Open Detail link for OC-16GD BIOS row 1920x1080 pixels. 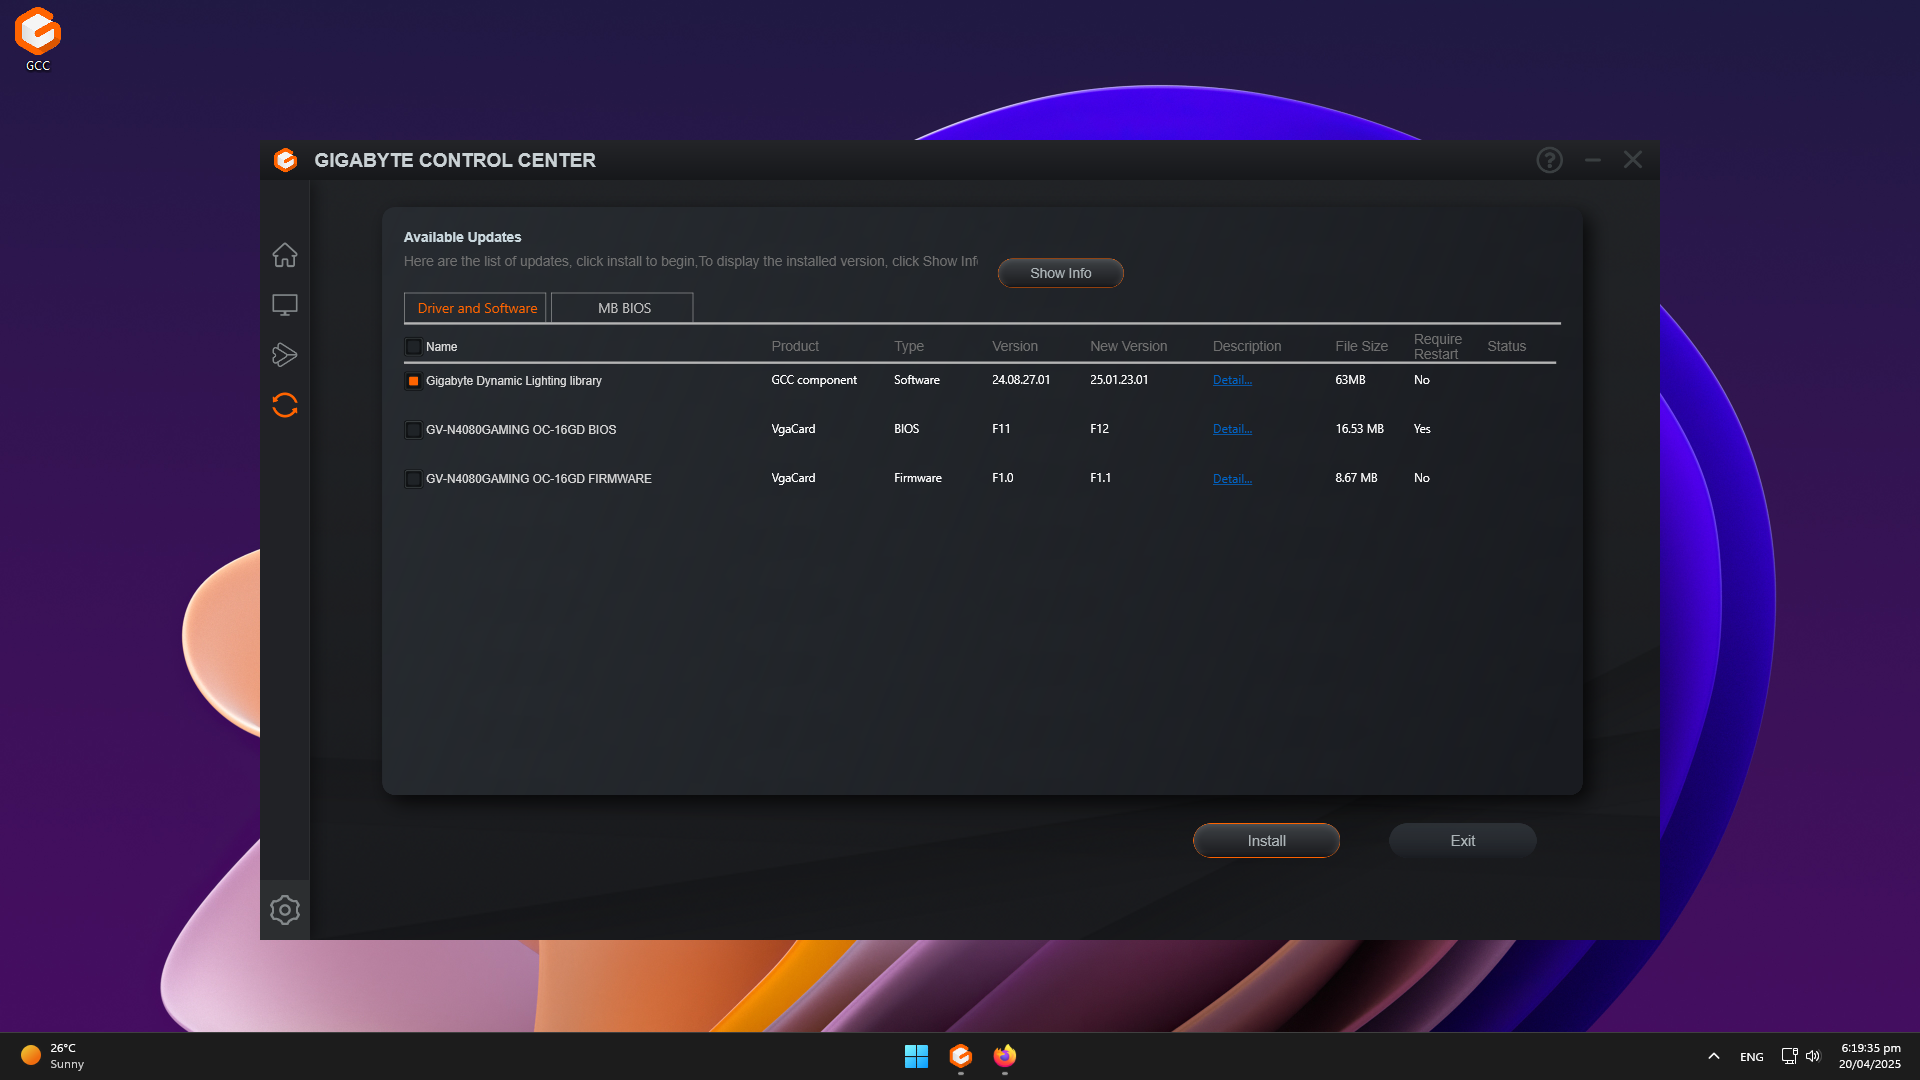(x=1232, y=429)
